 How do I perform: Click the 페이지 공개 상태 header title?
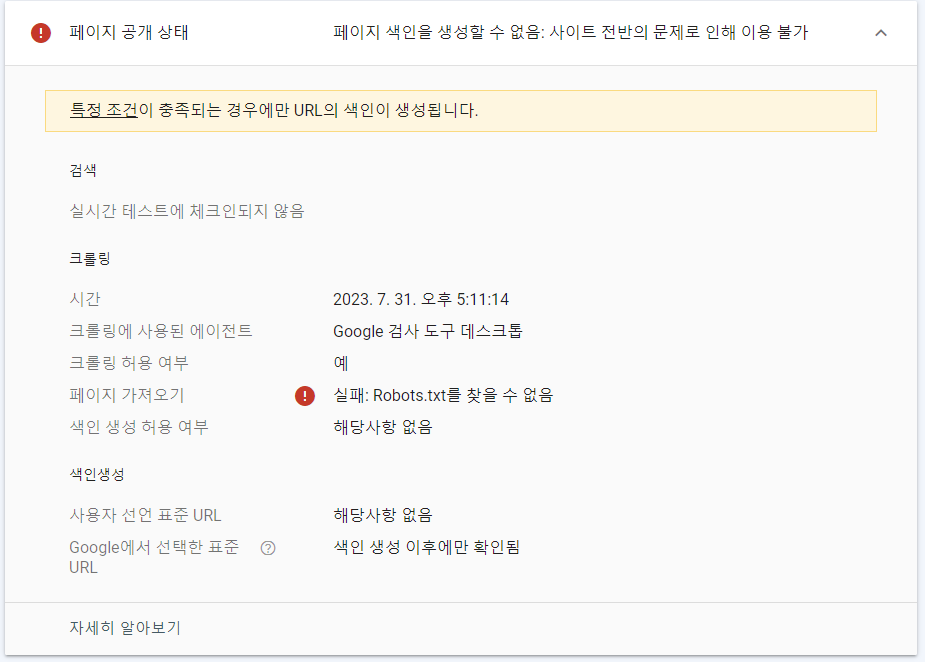pyautogui.click(x=129, y=33)
